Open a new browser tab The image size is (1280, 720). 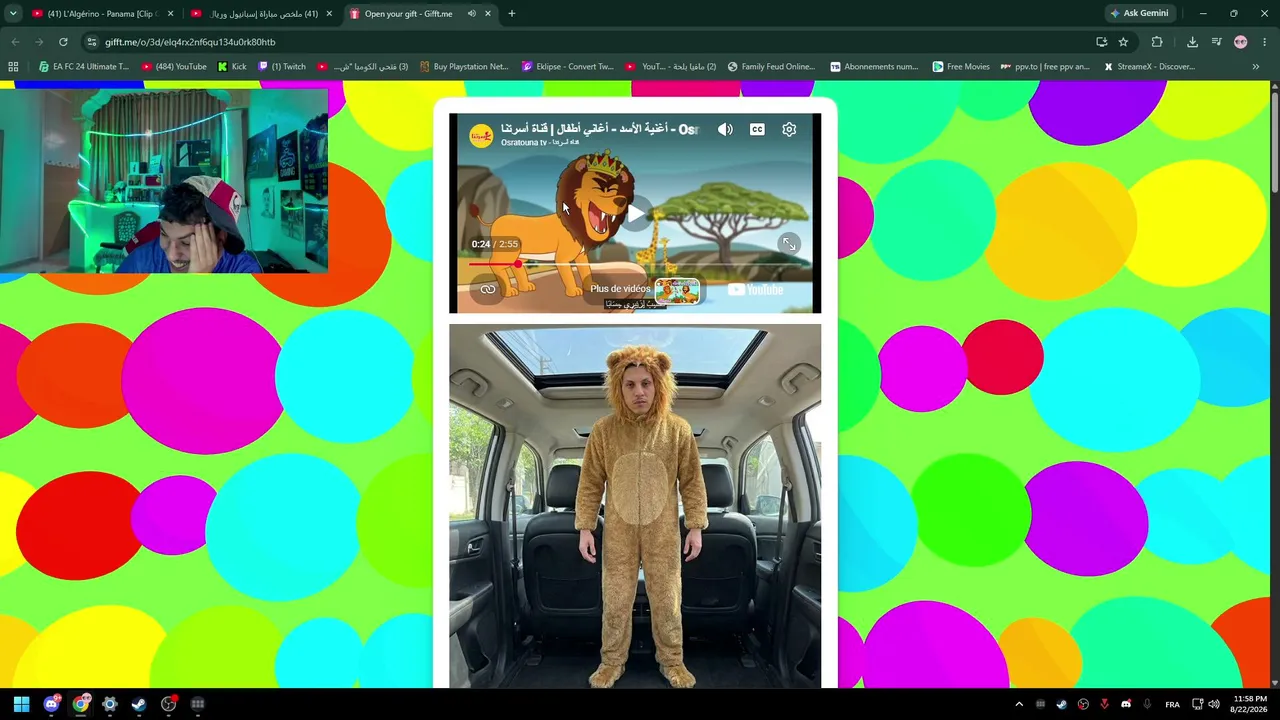pos(512,14)
